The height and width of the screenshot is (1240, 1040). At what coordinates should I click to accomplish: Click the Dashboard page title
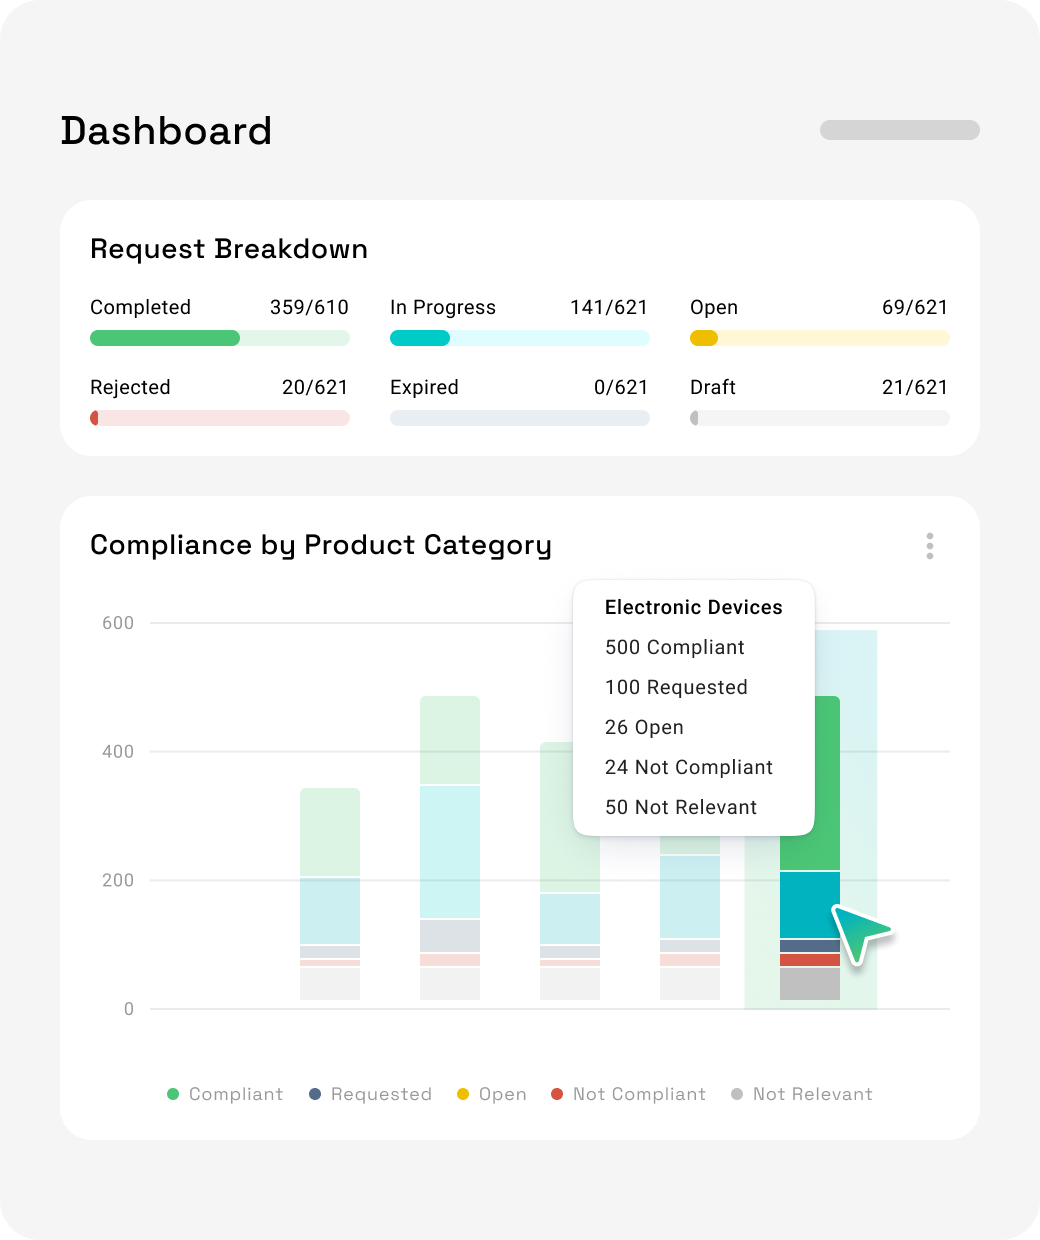[x=166, y=131]
